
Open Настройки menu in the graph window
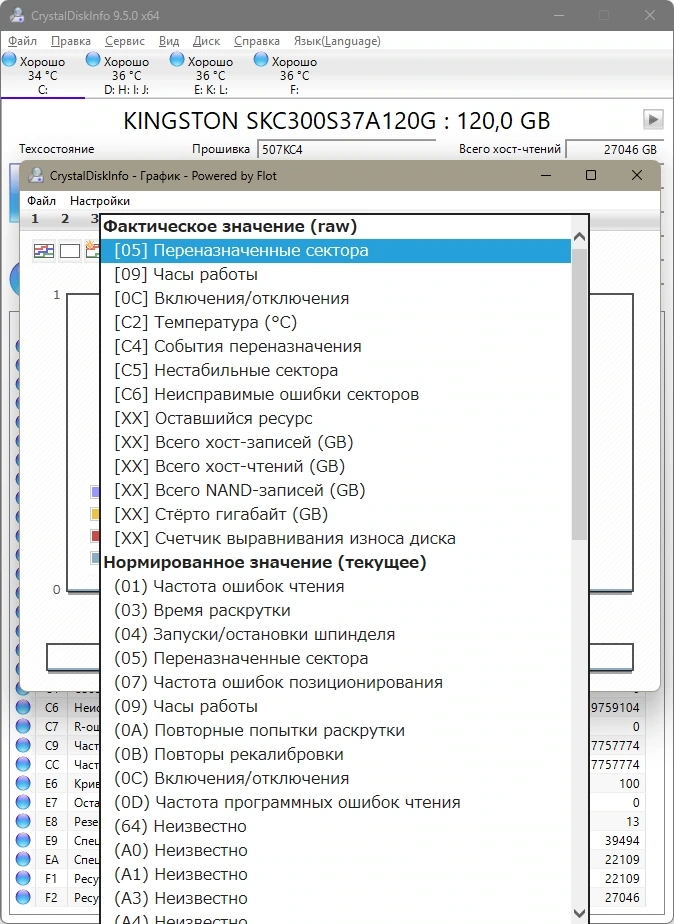click(x=100, y=201)
